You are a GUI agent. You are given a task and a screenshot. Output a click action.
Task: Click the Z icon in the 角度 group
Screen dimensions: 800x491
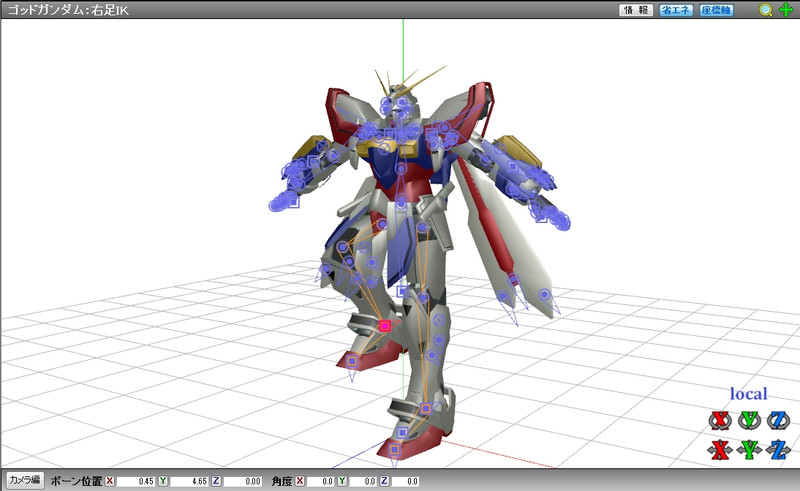384,481
